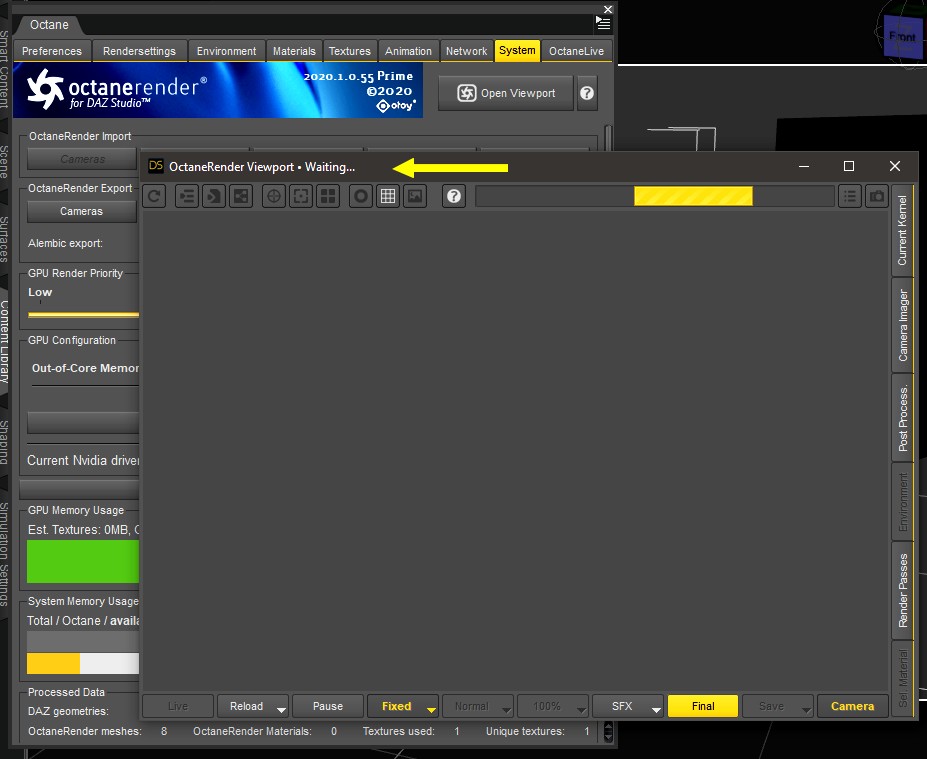Screen dimensions: 927x759
Task: Close the Octane pane with the X
Action: (x=608, y=9)
